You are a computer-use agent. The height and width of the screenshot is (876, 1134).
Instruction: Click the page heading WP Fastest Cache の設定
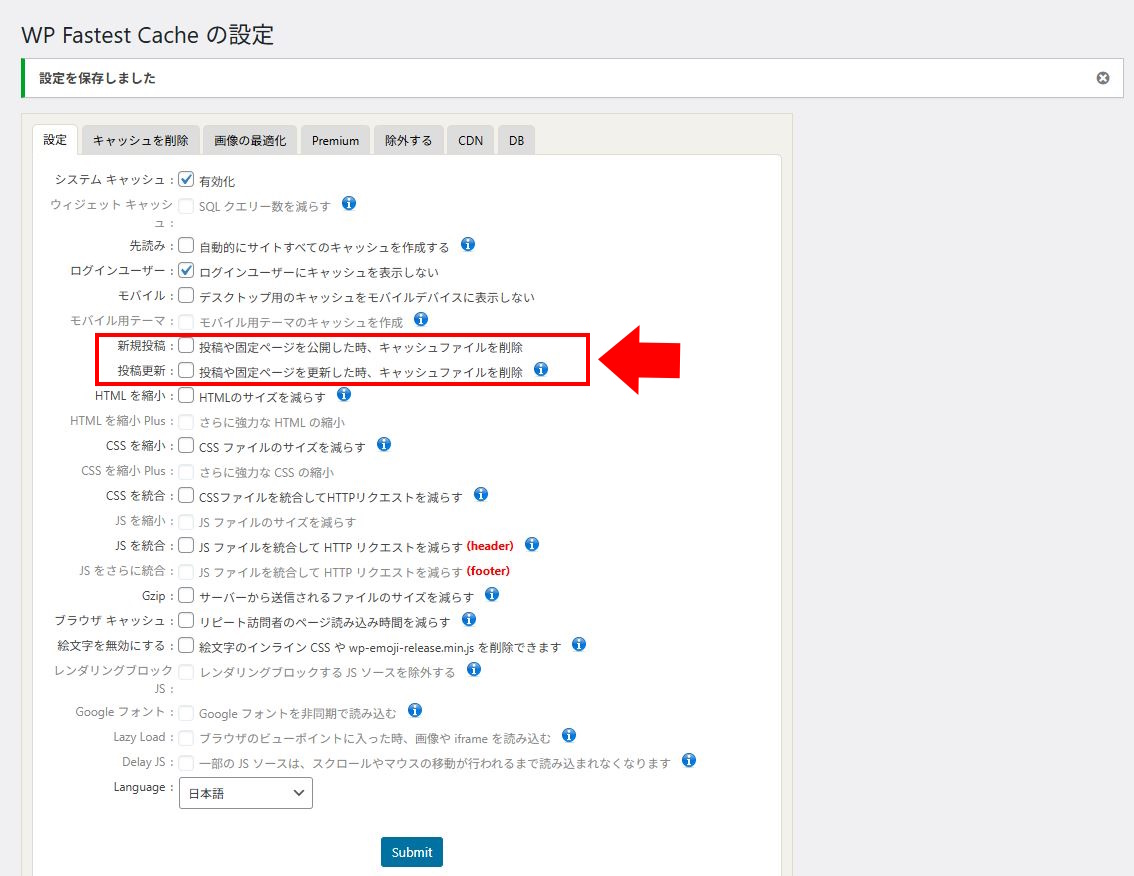point(148,35)
